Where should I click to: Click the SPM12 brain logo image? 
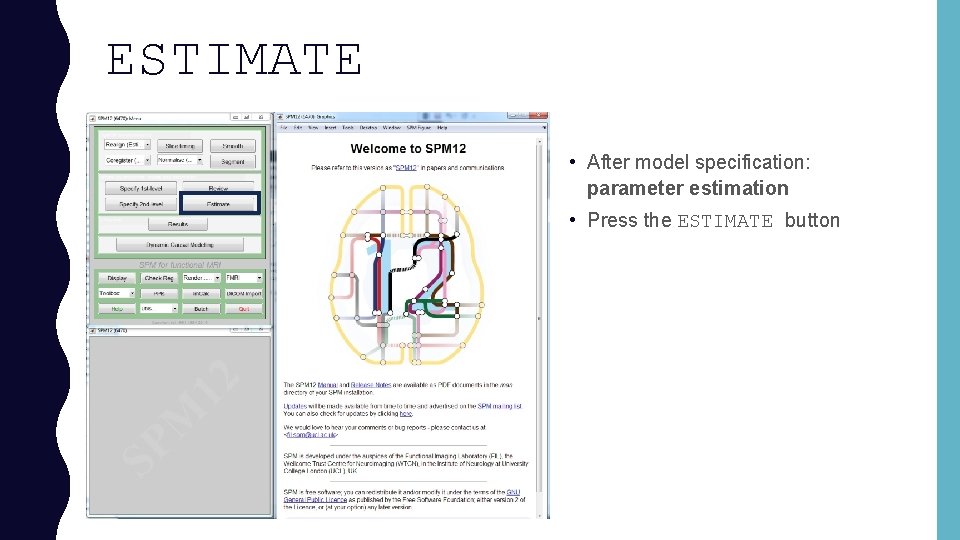(407, 274)
